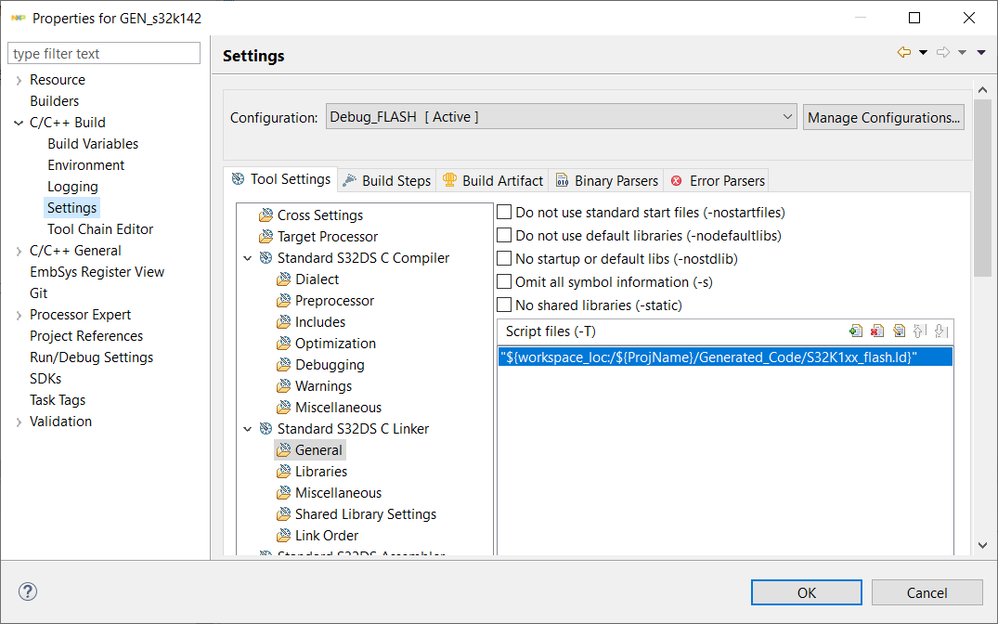Check Omit all symbol information (-s)

(x=505, y=282)
